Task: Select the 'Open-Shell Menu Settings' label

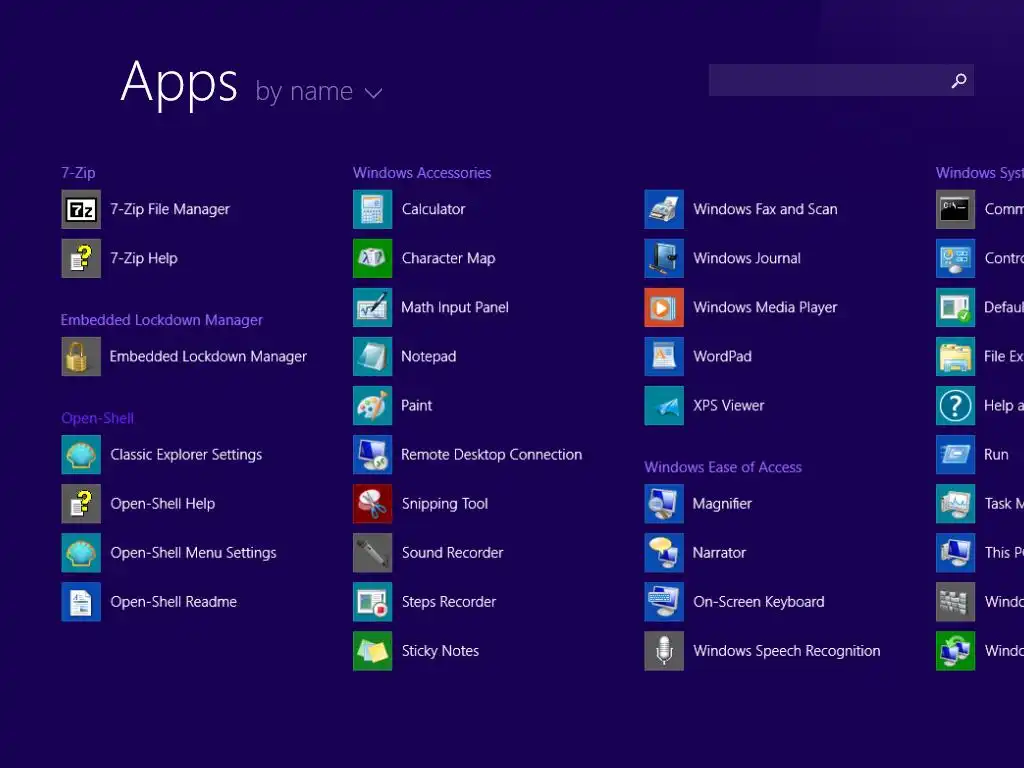Action: (x=193, y=552)
